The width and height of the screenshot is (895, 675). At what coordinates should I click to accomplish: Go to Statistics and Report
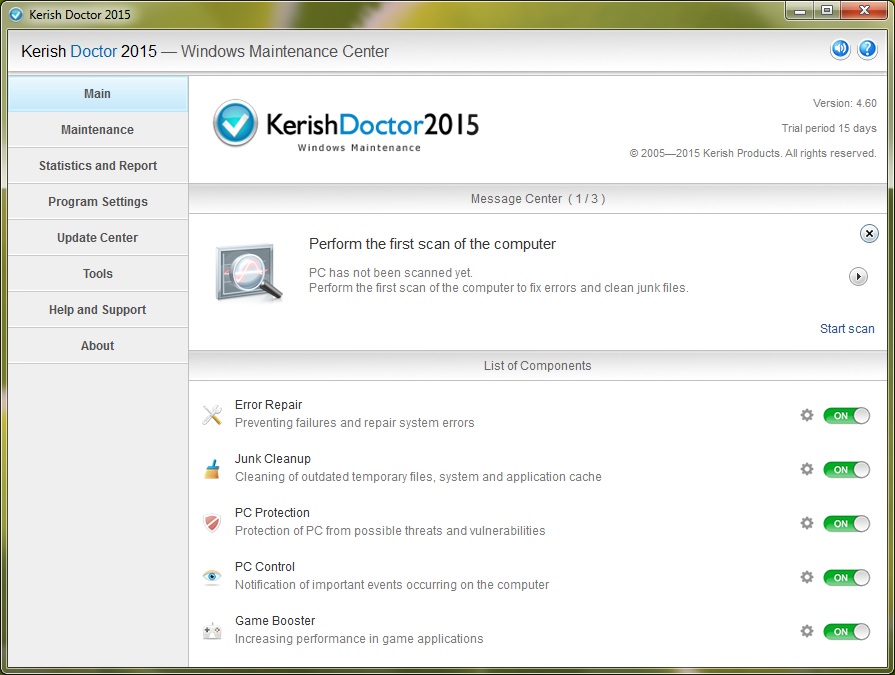(98, 165)
